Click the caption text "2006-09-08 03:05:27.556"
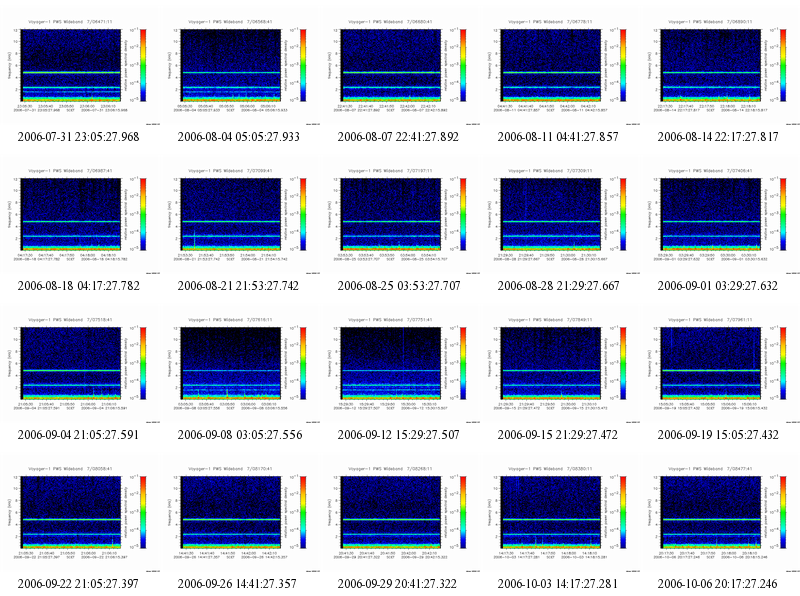The image size is (800, 596). pos(240,435)
